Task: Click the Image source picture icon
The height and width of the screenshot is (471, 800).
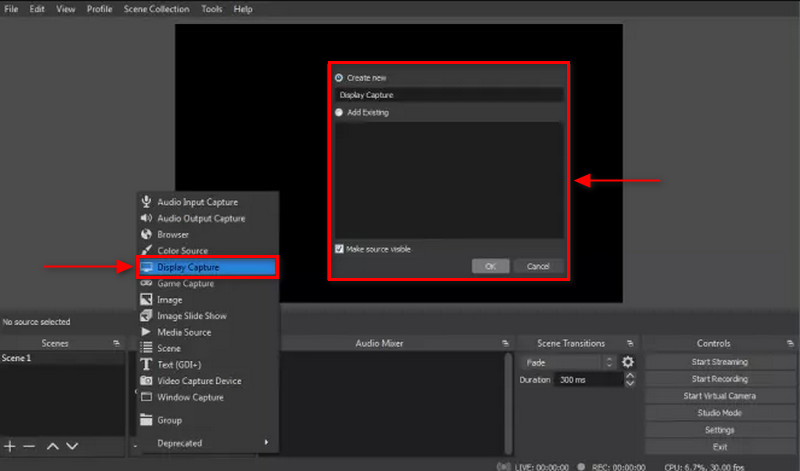Action: [146, 300]
